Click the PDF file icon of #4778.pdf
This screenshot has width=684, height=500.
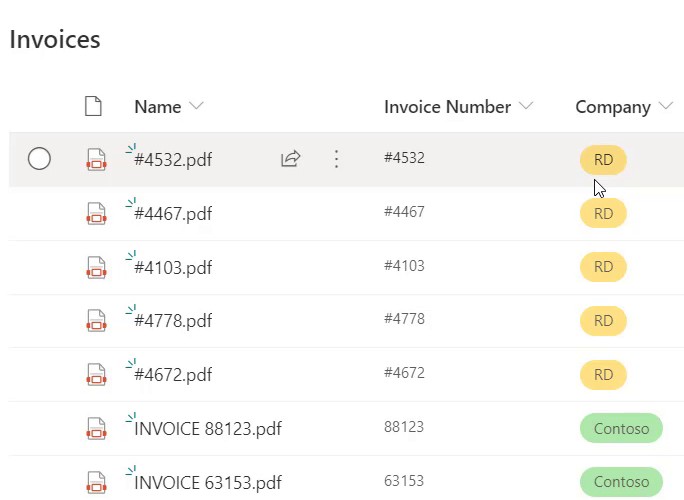[x=96, y=321]
